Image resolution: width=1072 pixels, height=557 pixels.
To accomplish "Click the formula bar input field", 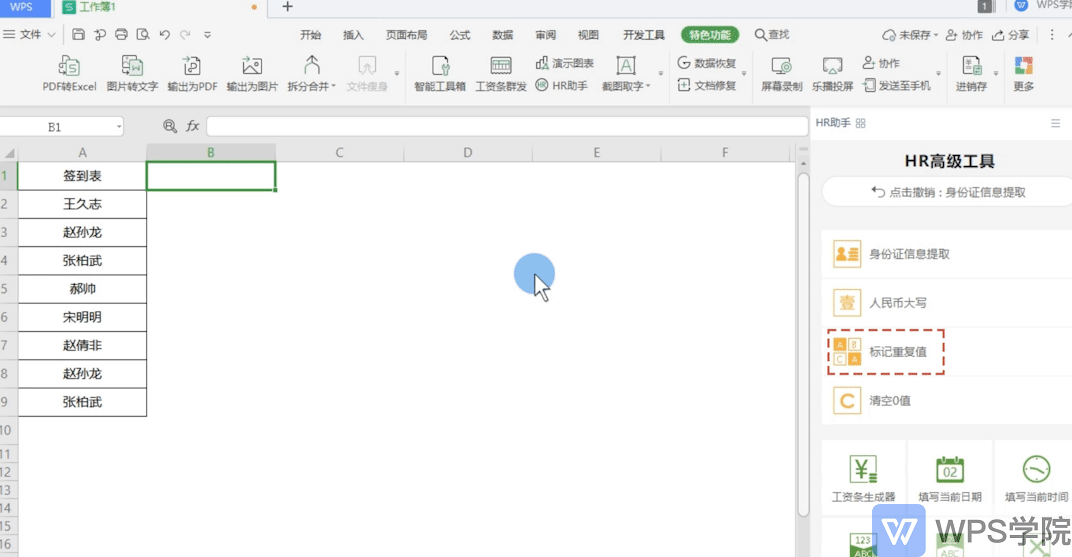I will pos(507,126).
